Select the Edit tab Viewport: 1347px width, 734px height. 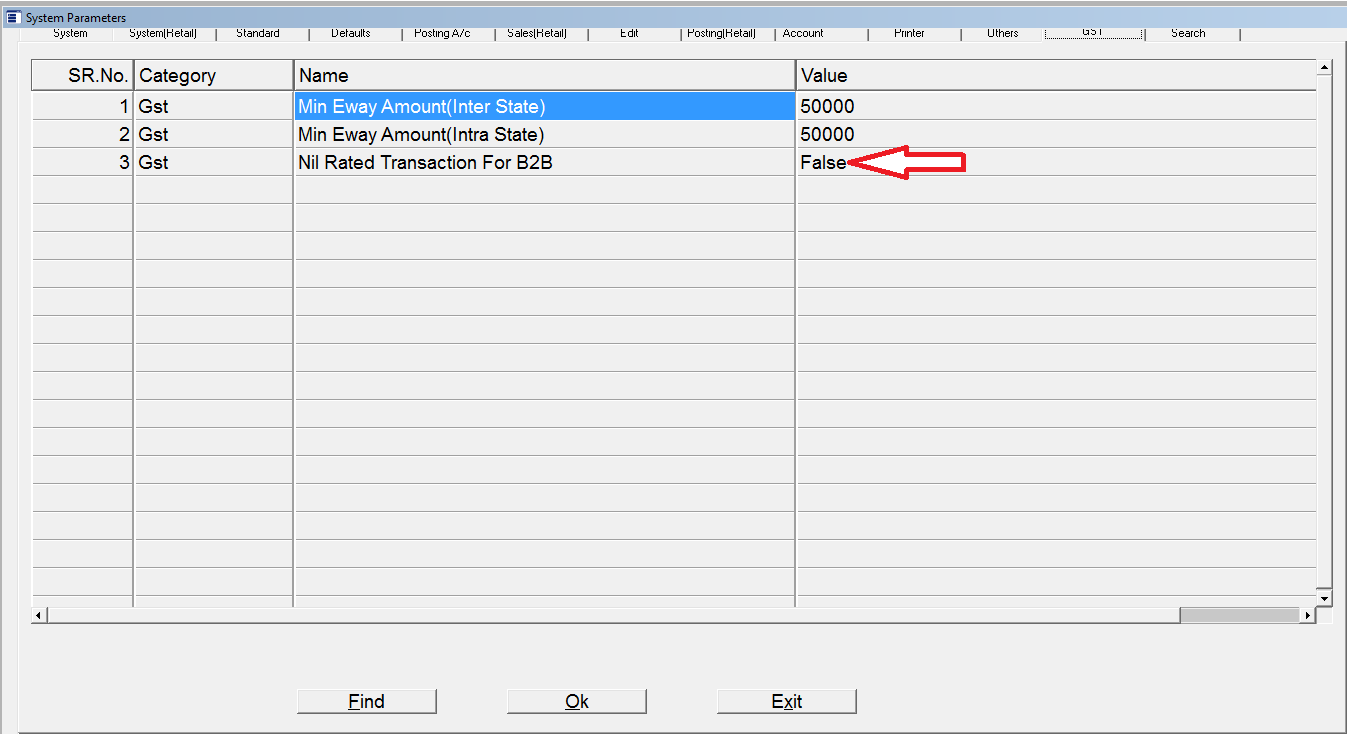[x=629, y=33]
